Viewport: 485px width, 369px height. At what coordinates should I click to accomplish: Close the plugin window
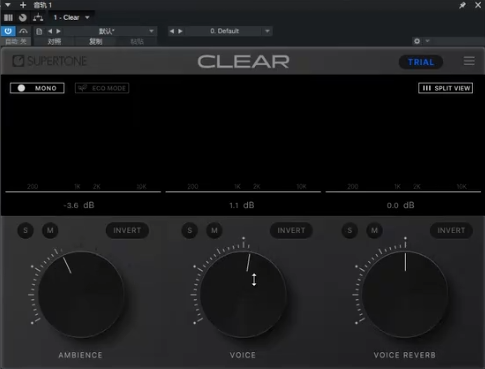click(478, 5)
